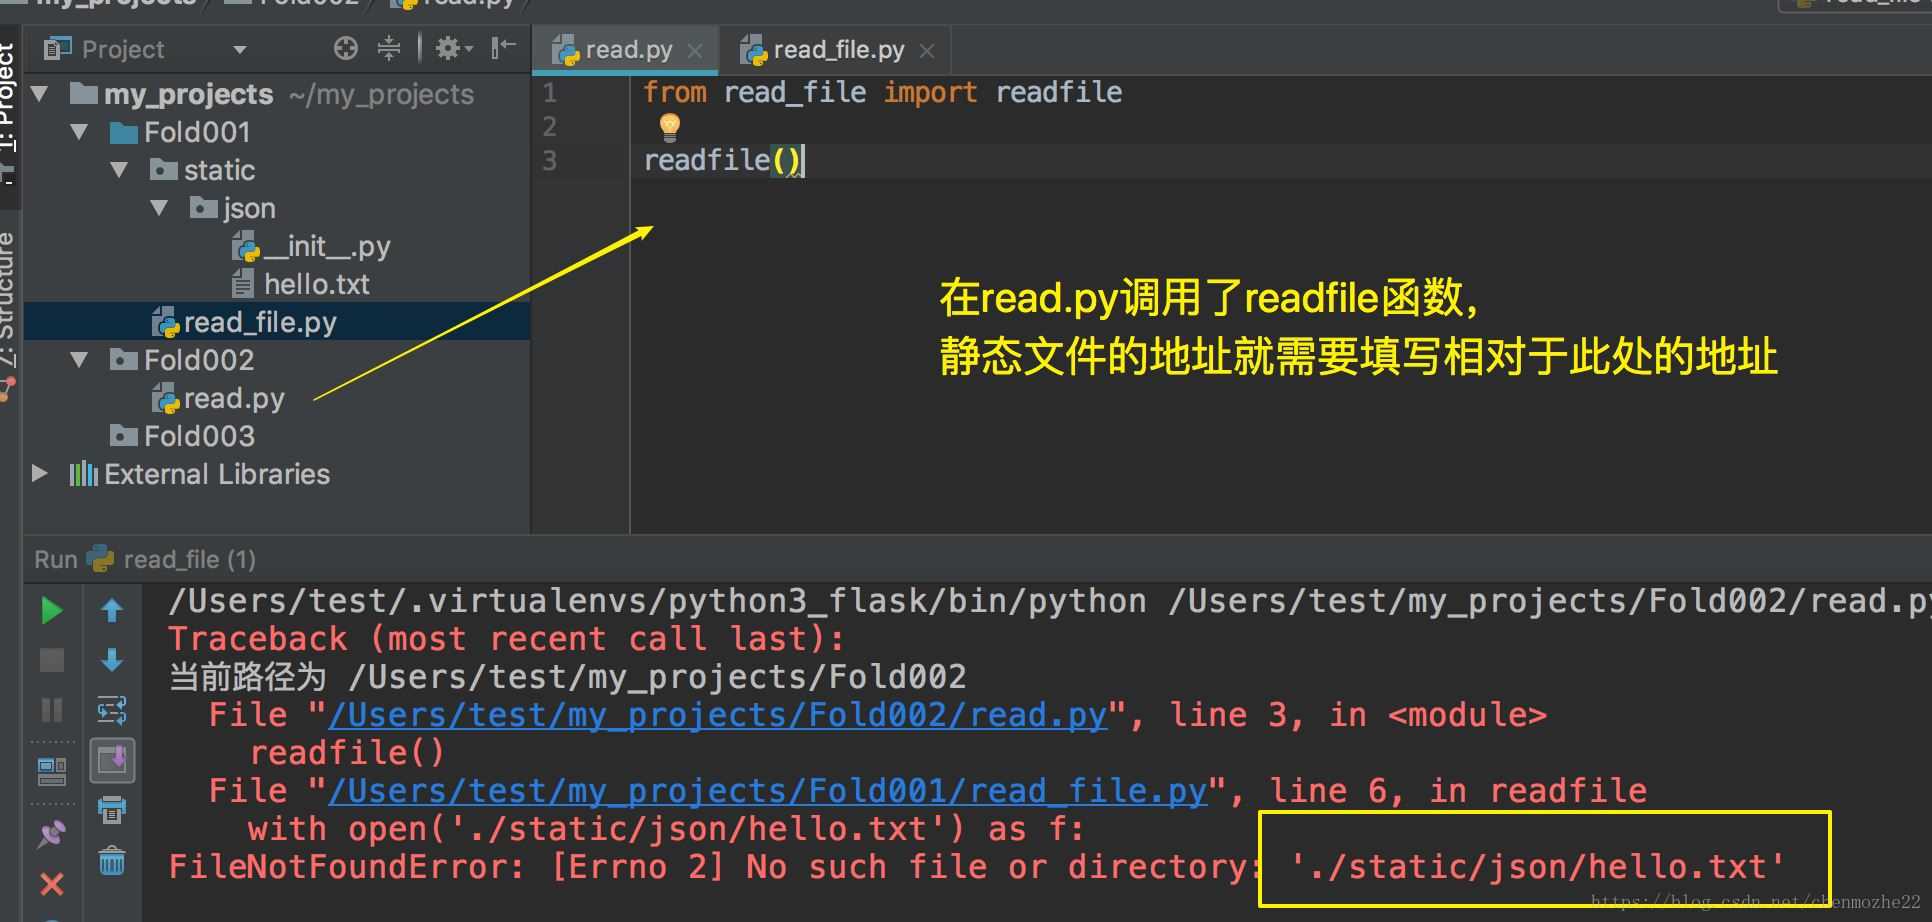Click the pause output icon in Run panel
This screenshot has height=922, width=1932.
51,710
